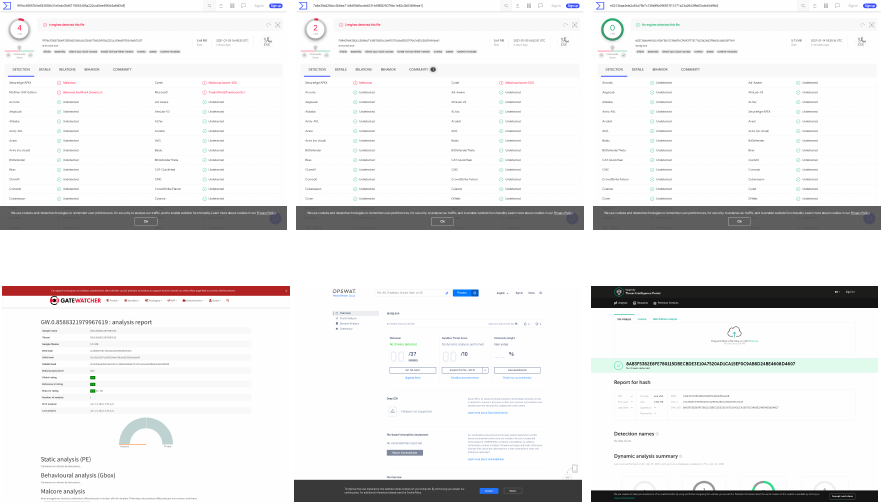Click the OPSWAT logo

344,292
